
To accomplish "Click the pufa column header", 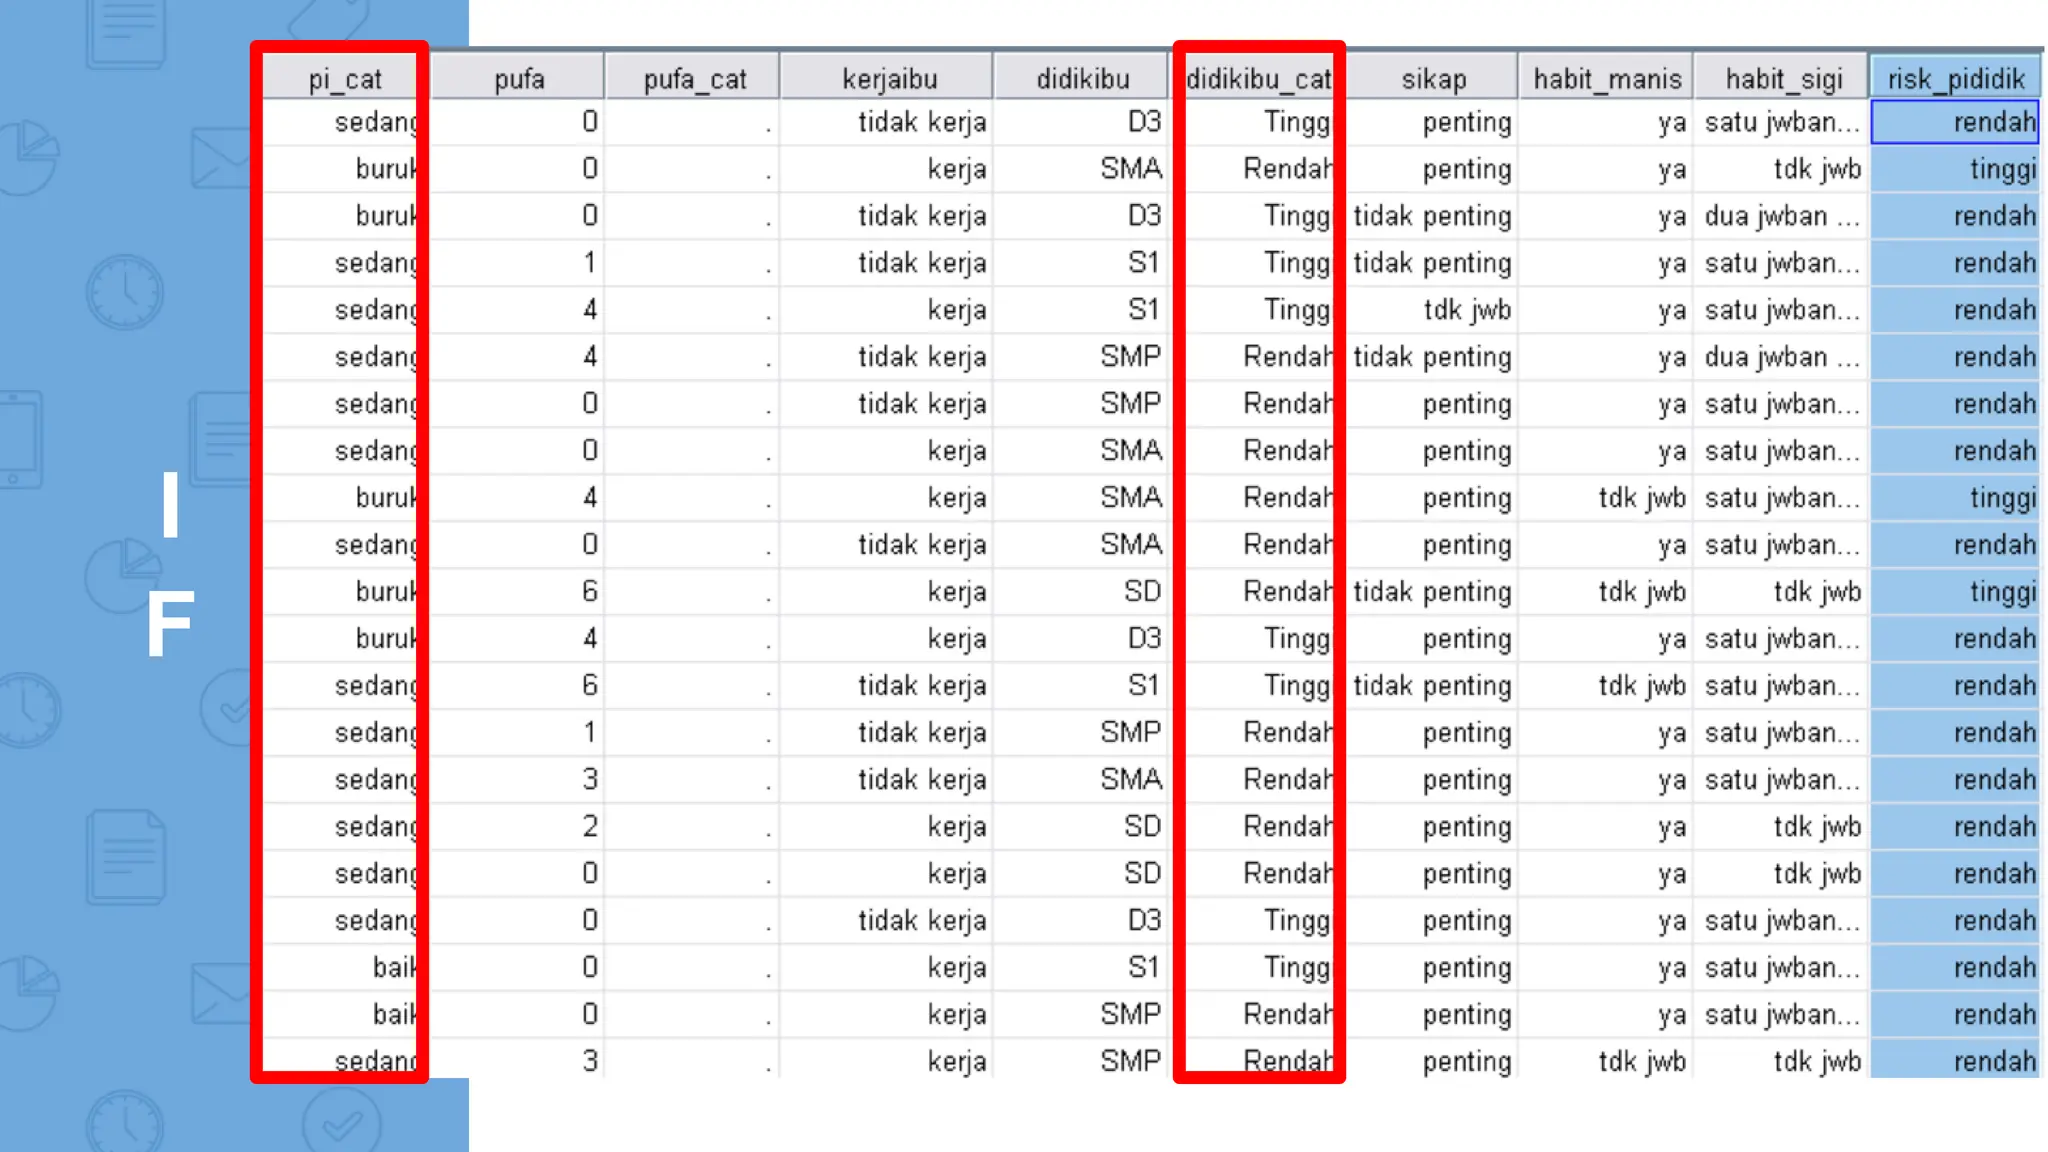I will coord(518,79).
